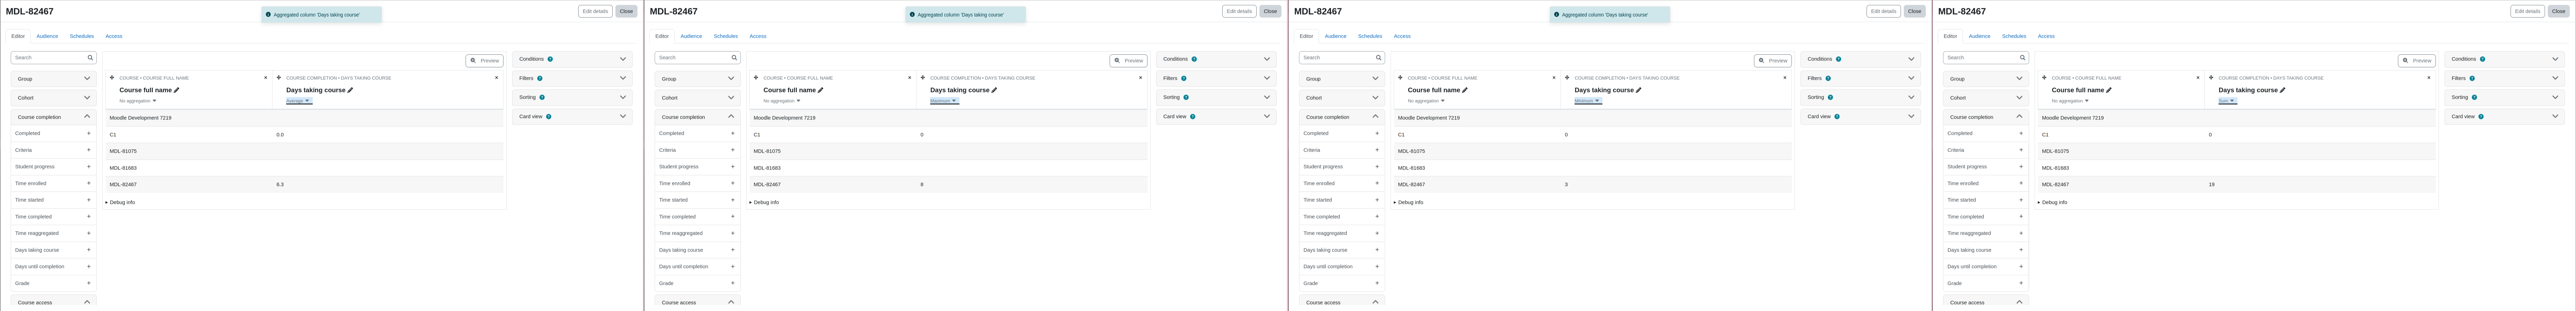Viewport: 2576px width, 311px height.
Task: Add Student progress column in the Average aggregation panel
Action: point(88,167)
